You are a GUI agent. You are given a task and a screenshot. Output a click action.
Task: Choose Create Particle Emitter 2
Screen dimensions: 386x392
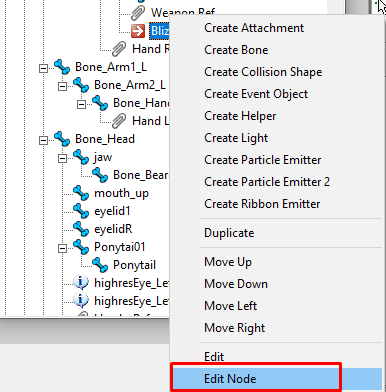click(x=267, y=182)
